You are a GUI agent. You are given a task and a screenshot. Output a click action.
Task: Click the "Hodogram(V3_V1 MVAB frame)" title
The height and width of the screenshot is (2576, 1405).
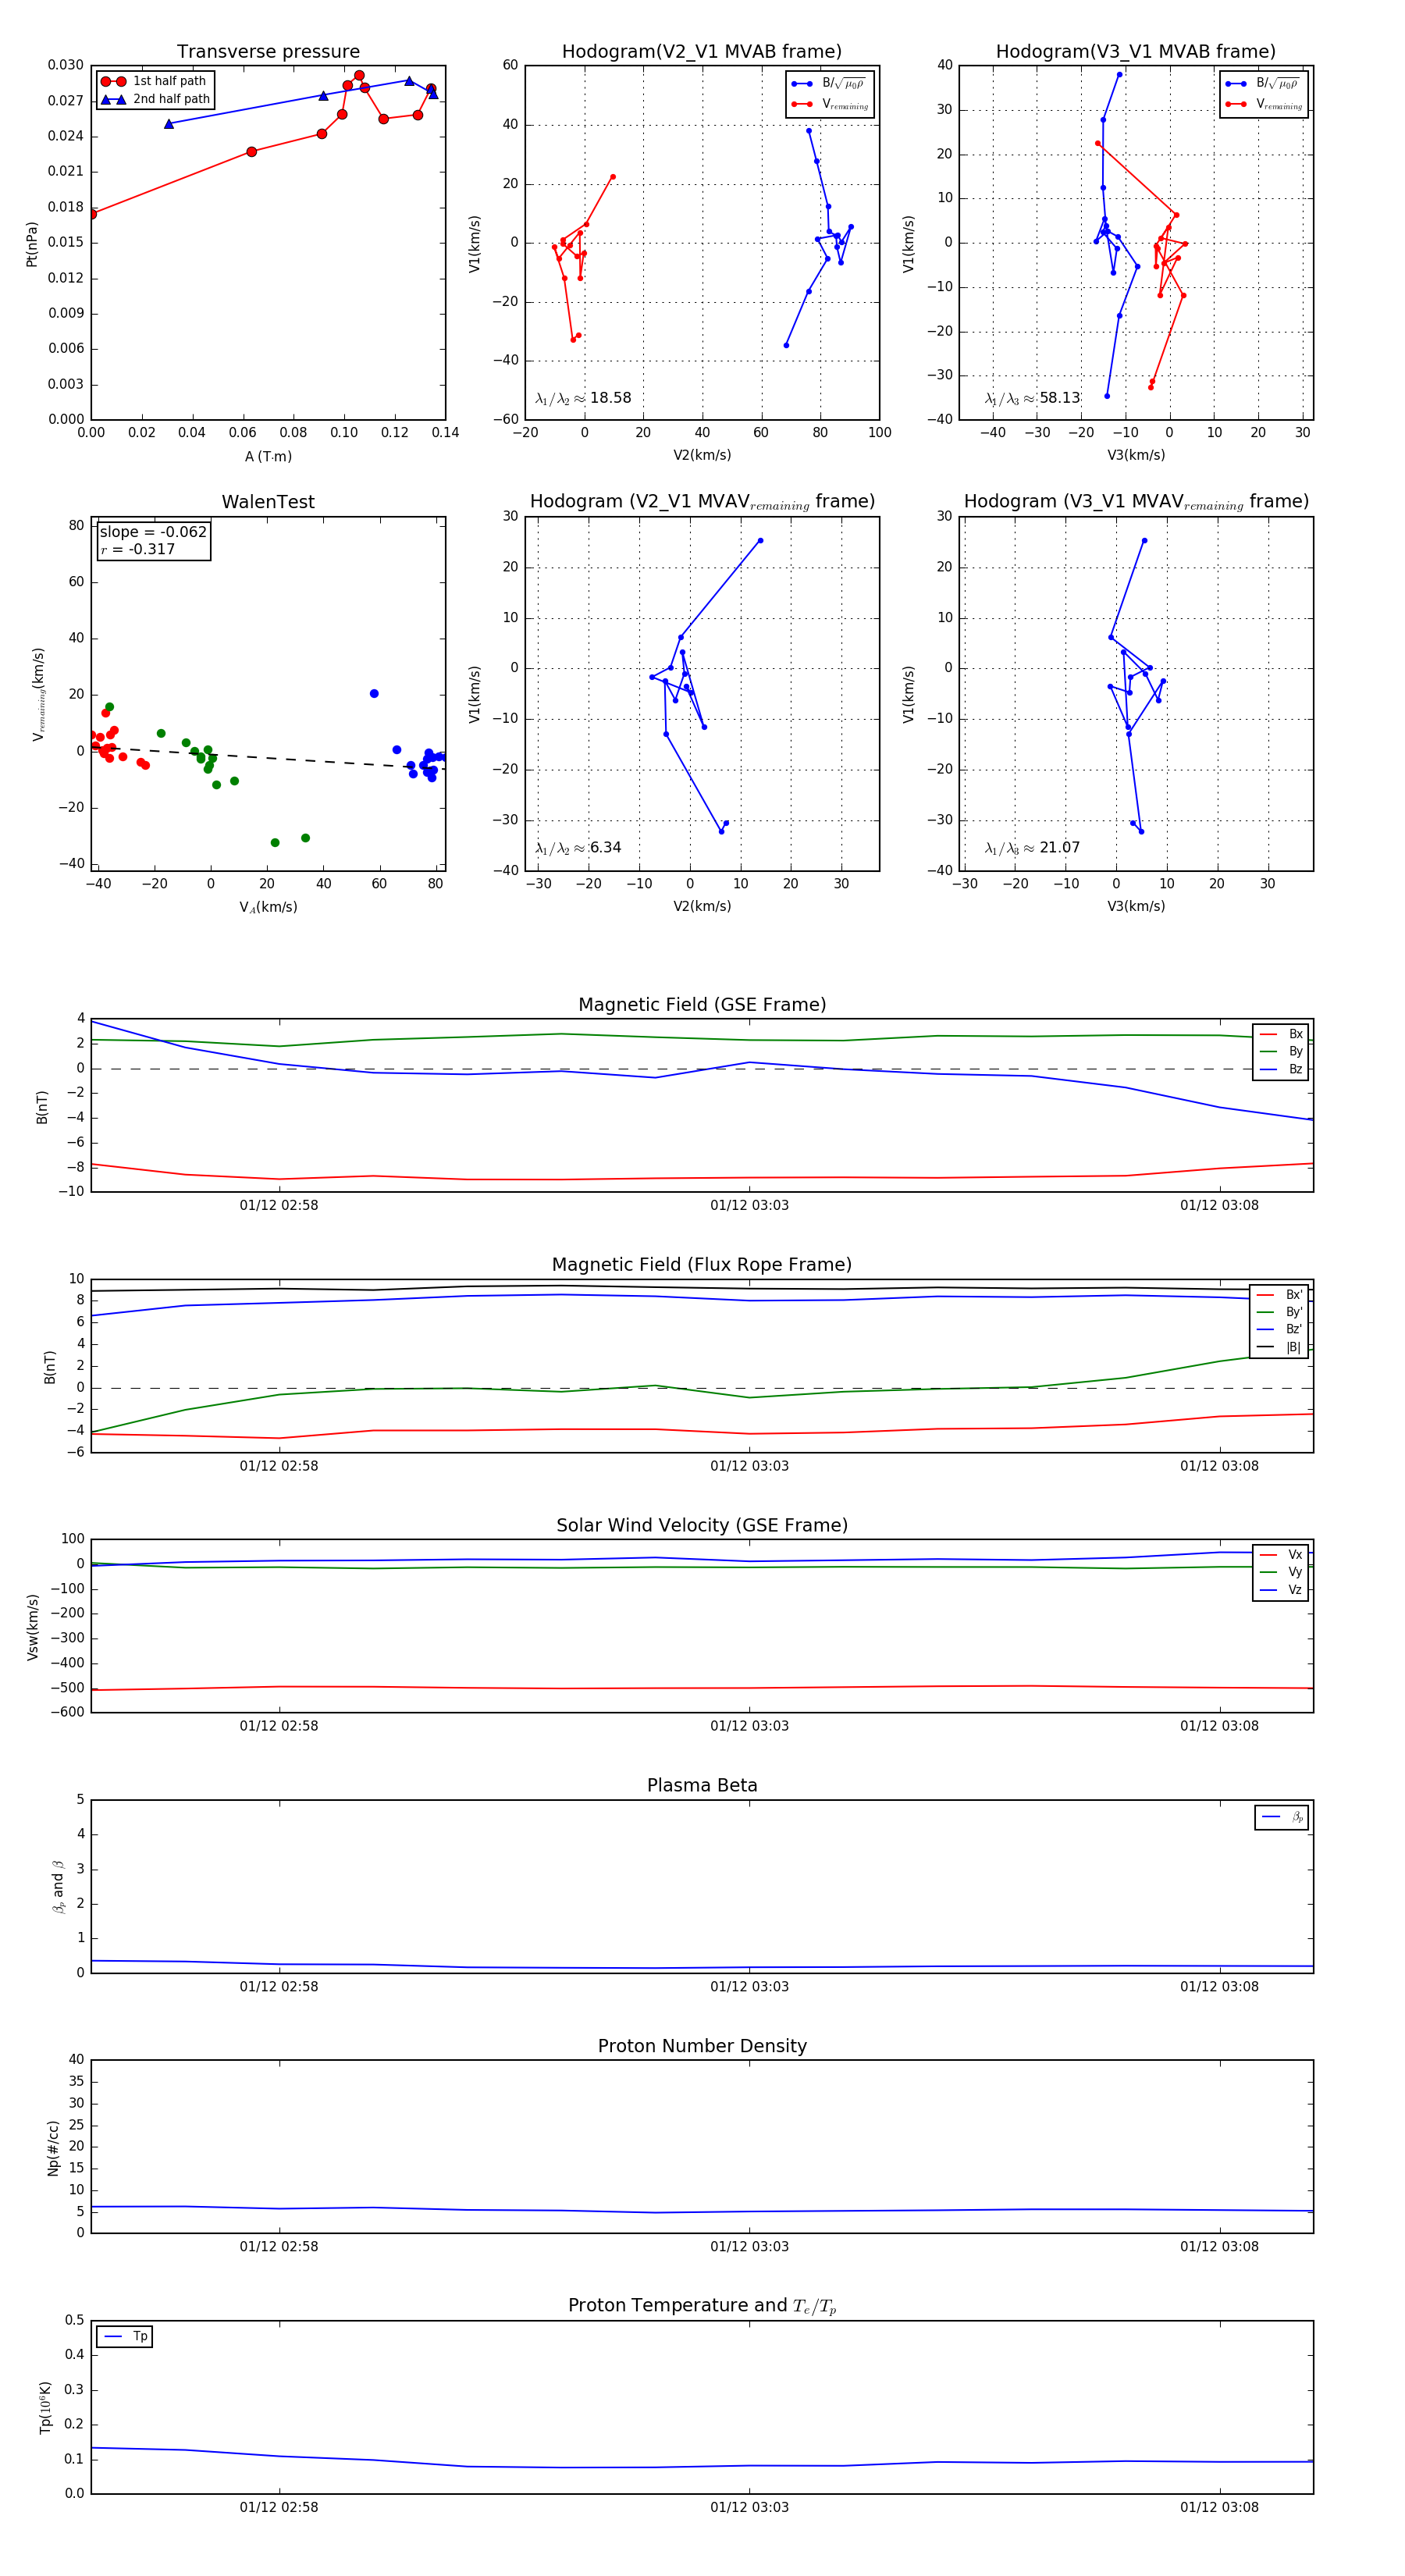[1136, 52]
